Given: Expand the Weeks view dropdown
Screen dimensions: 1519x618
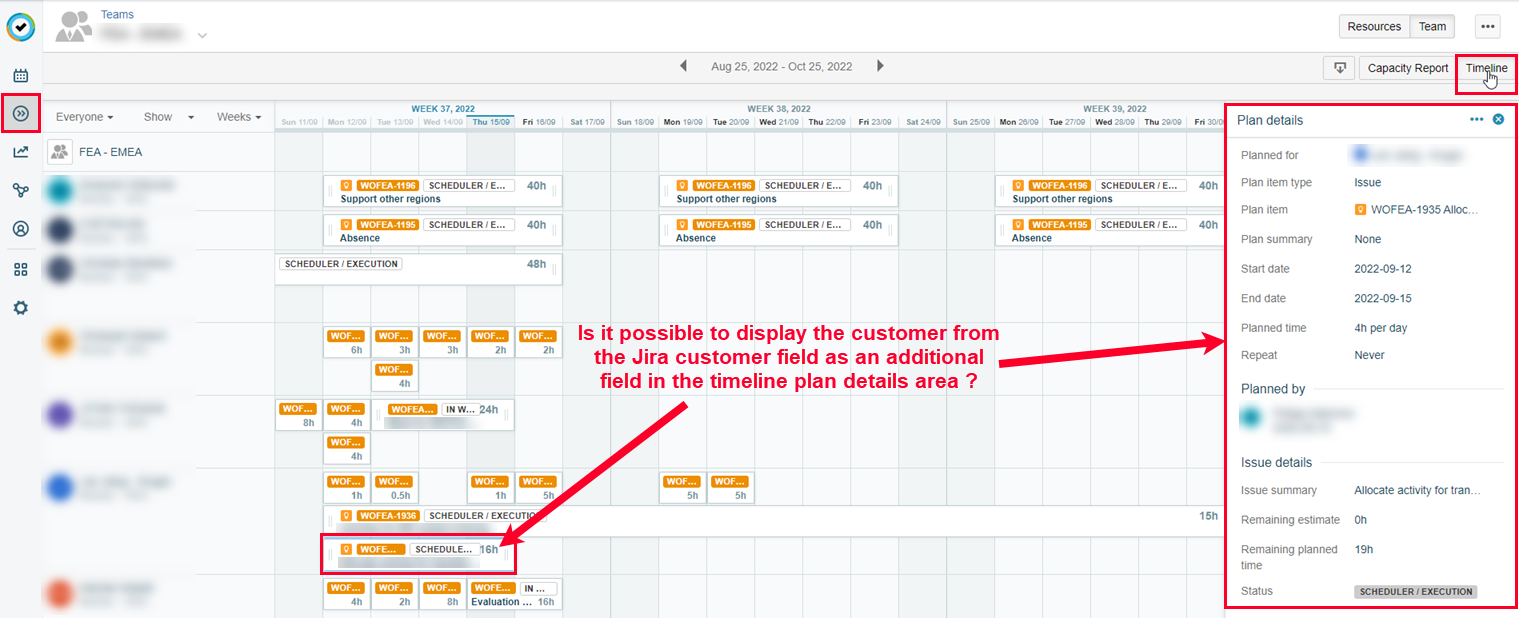Looking at the screenshot, I should click(x=239, y=117).
